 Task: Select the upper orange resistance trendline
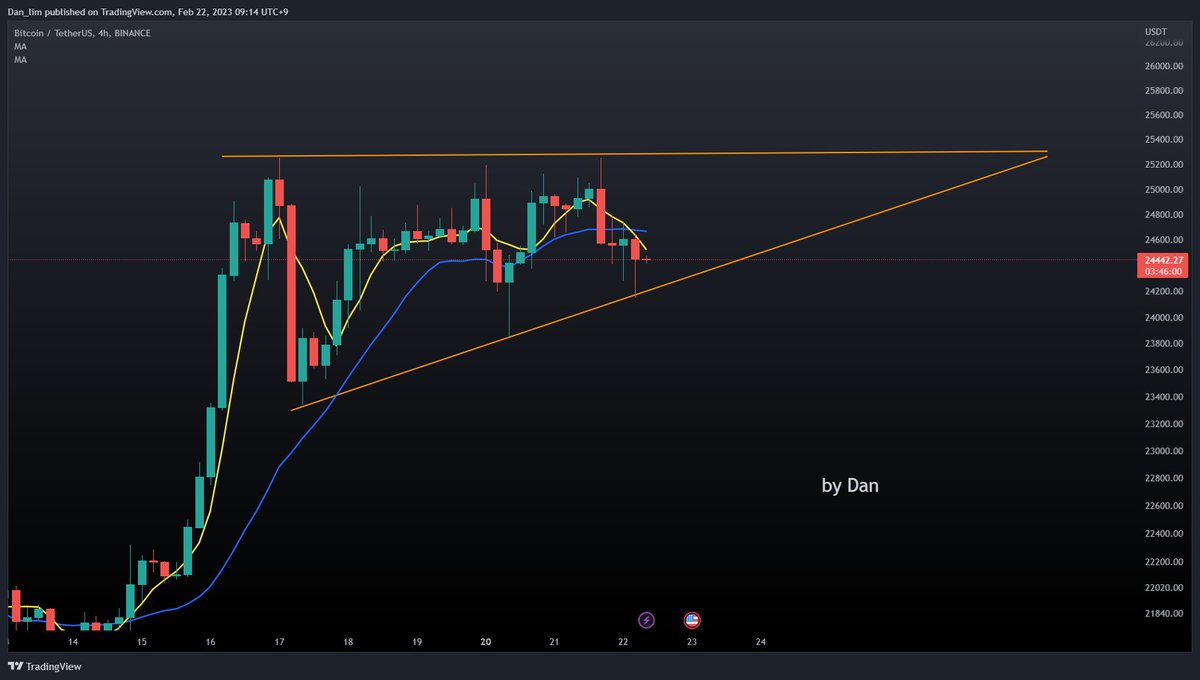click(x=634, y=154)
